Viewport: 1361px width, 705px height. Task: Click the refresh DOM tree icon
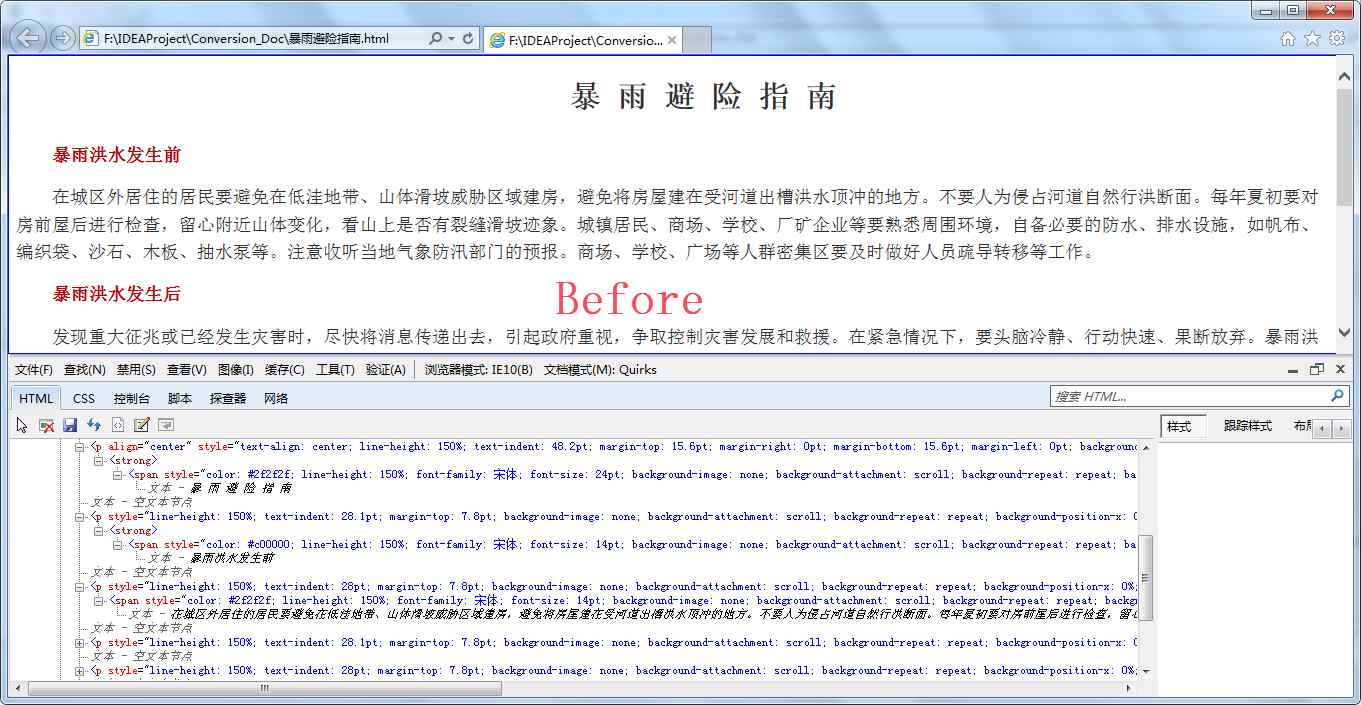point(94,425)
